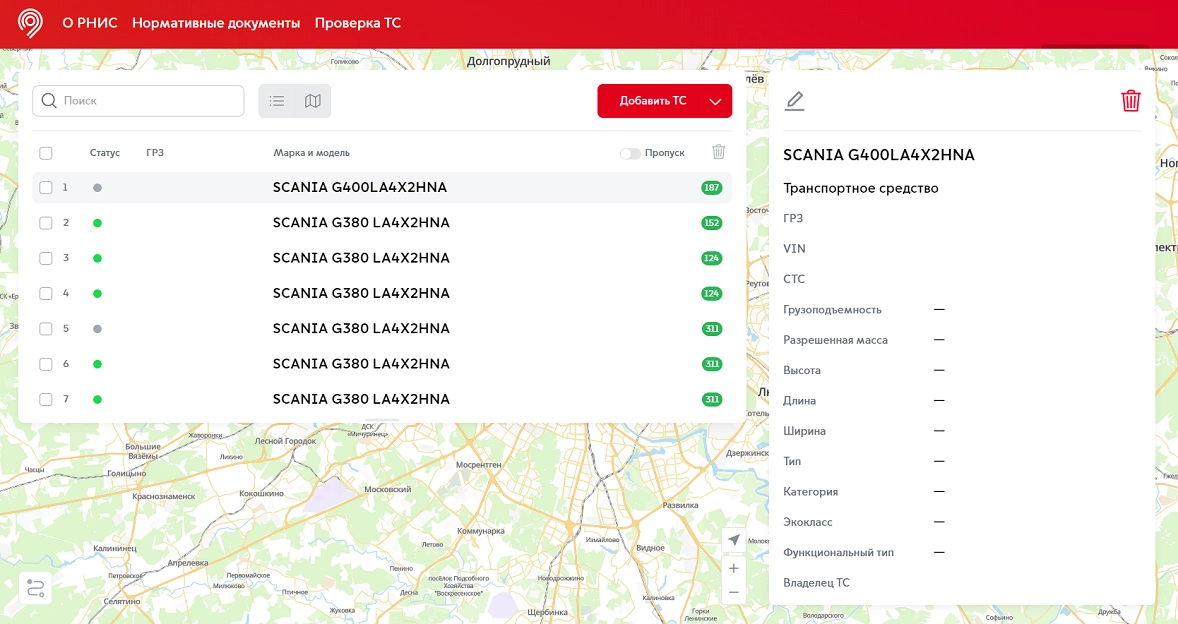This screenshot has height=624, width=1178.
Task: Click the Грузоподъемность field label
Action: (832, 309)
